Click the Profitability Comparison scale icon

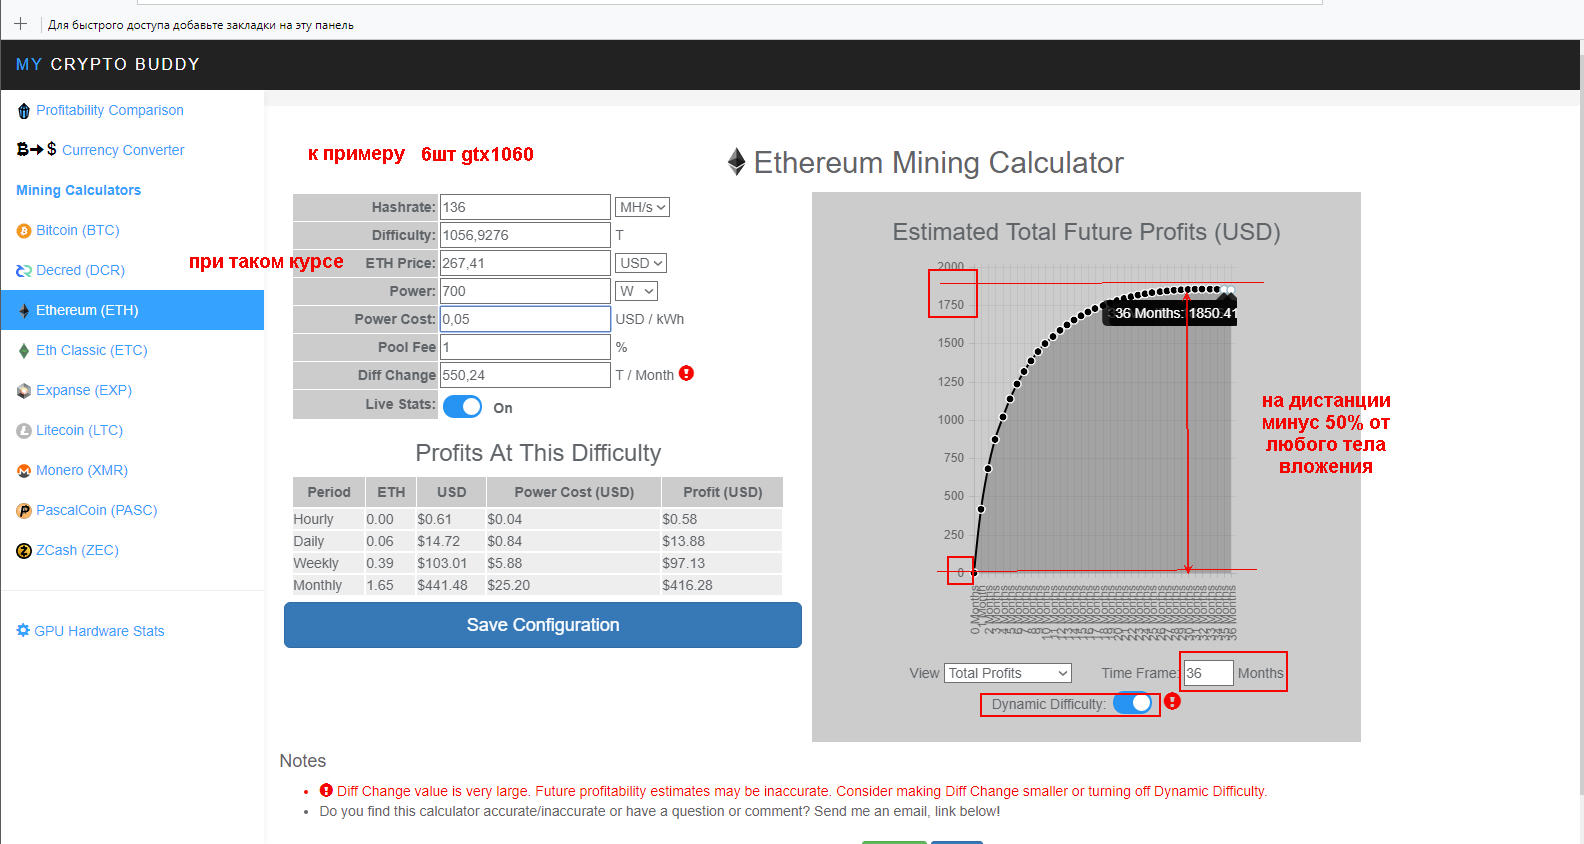24,111
